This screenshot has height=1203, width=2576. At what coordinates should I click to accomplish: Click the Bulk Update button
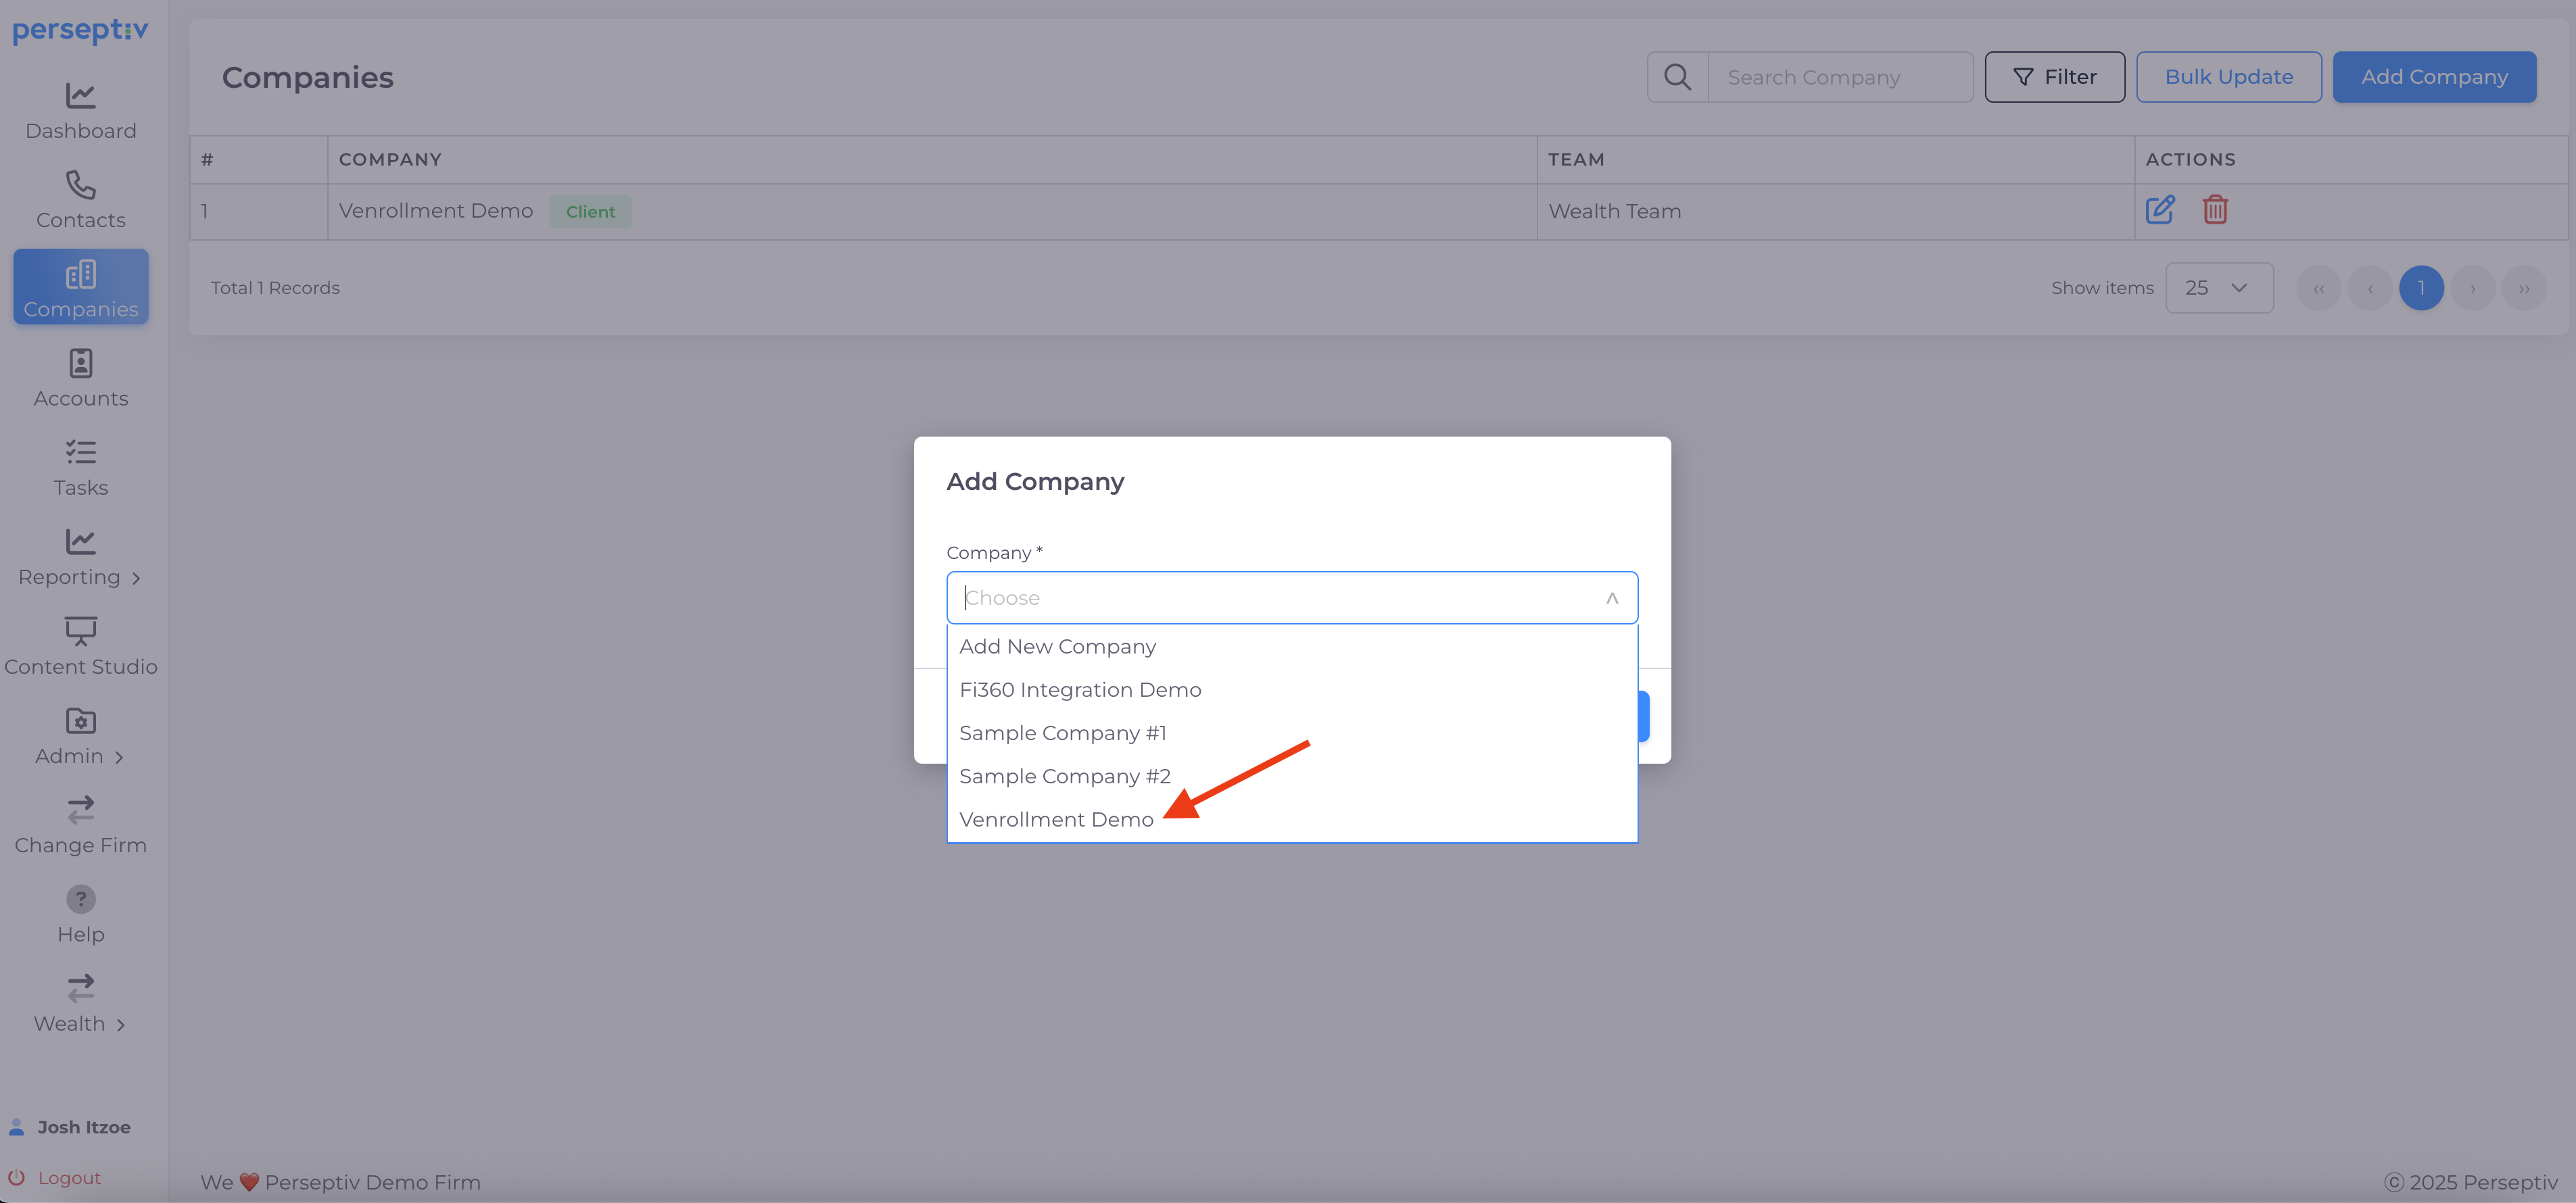point(2228,77)
